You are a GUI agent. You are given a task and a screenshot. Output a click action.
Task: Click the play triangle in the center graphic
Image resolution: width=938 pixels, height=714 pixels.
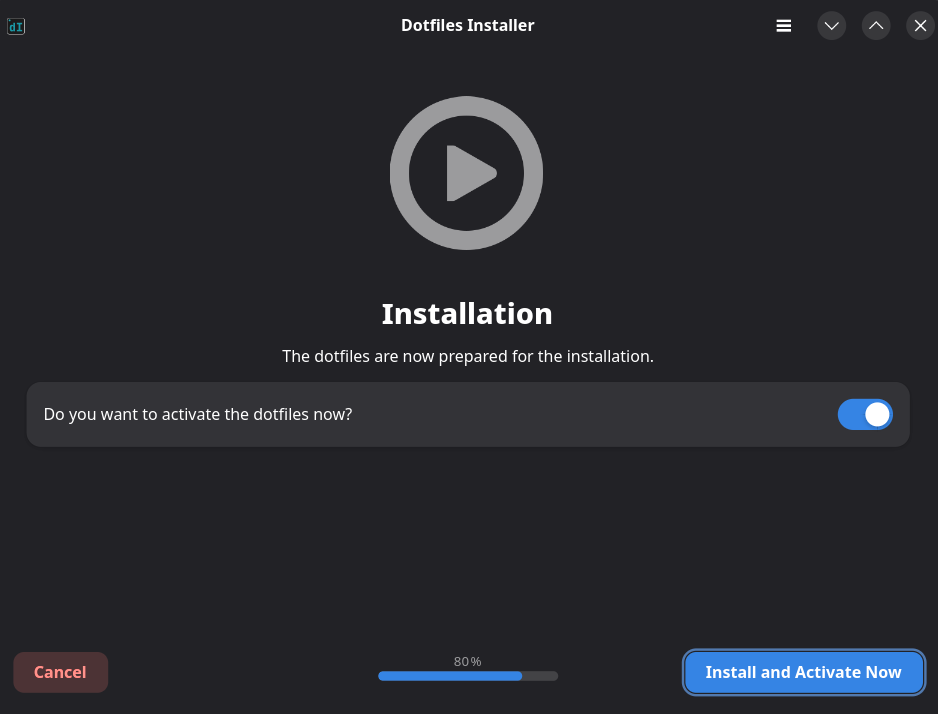pyautogui.click(x=468, y=173)
